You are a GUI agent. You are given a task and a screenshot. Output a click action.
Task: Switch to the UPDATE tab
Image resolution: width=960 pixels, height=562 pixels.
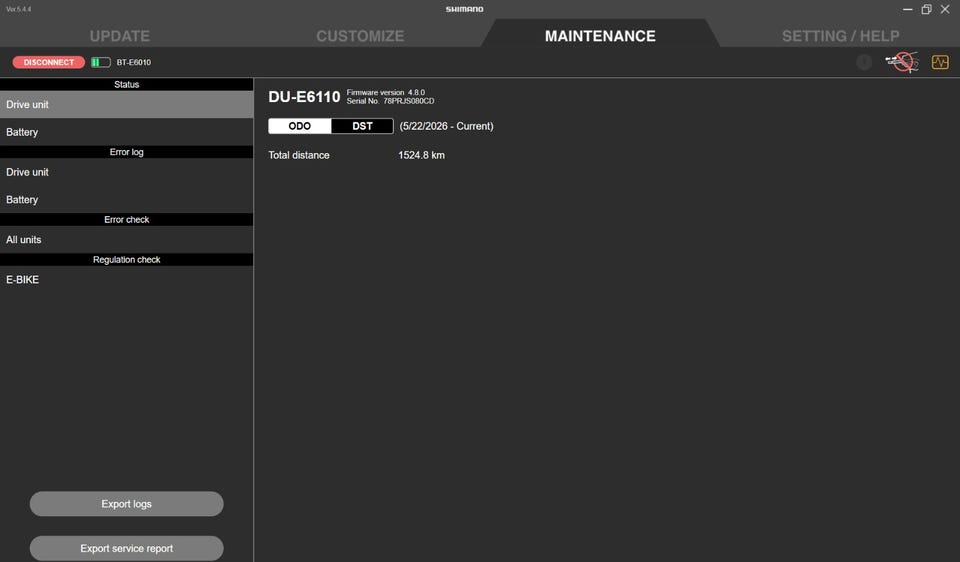(x=119, y=36)
